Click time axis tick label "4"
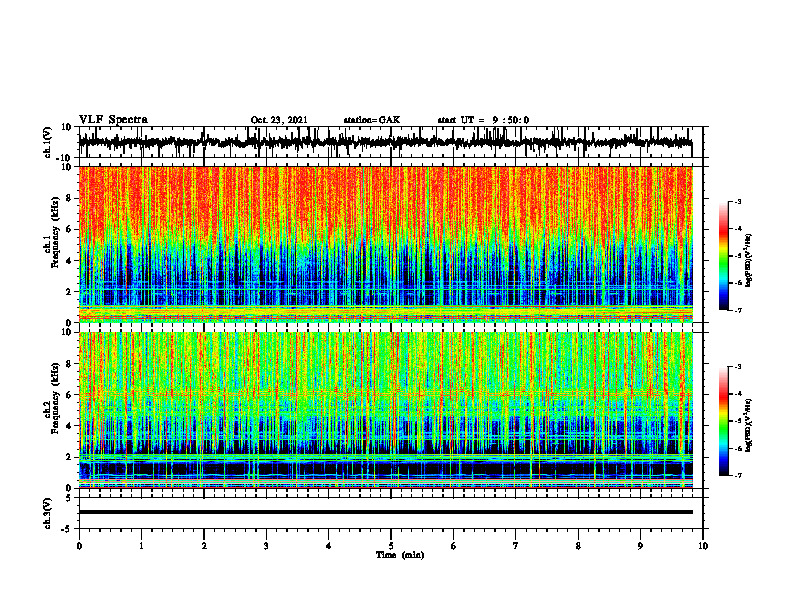Screen dimensions: 792x612 [x=328, y=546]
